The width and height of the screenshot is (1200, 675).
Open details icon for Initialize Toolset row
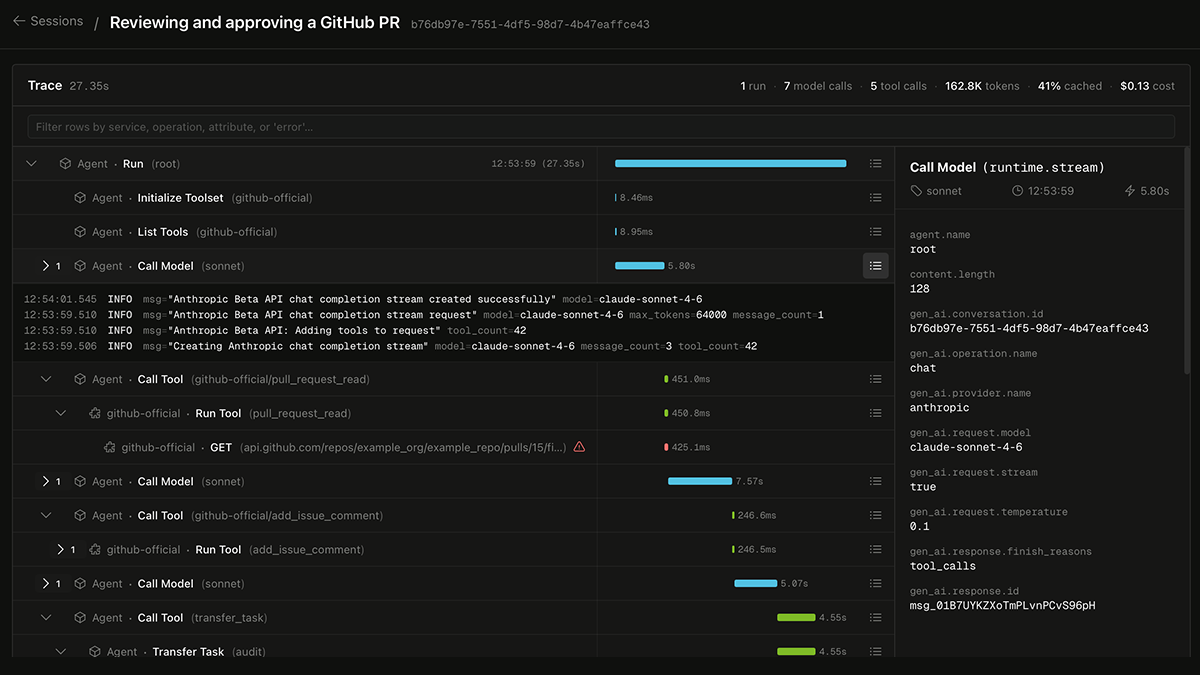[x=875, y=198]
